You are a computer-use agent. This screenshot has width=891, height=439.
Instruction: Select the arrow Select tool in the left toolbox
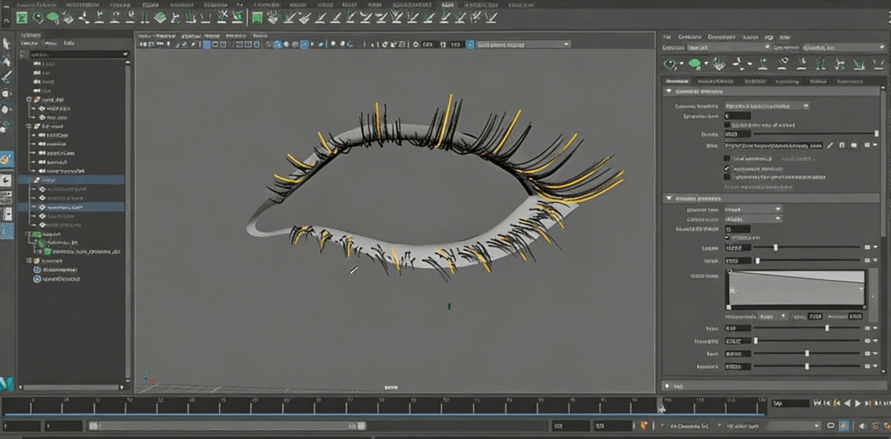6,43
